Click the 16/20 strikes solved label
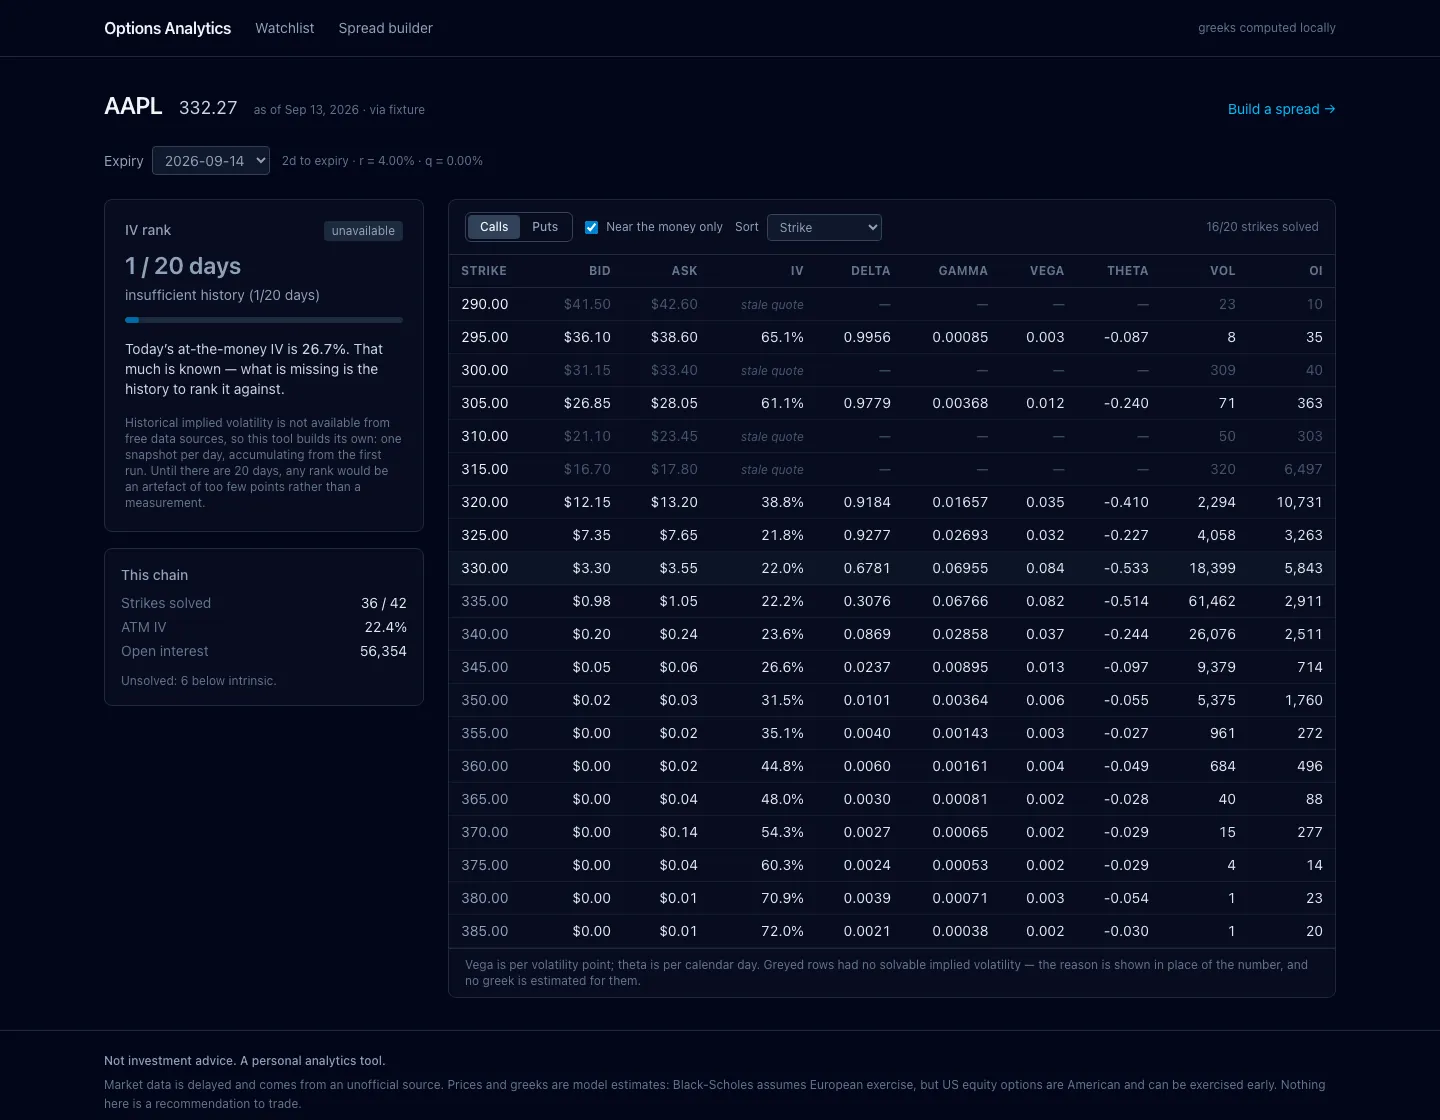 pyautogui.click(x=1262, y=227)
